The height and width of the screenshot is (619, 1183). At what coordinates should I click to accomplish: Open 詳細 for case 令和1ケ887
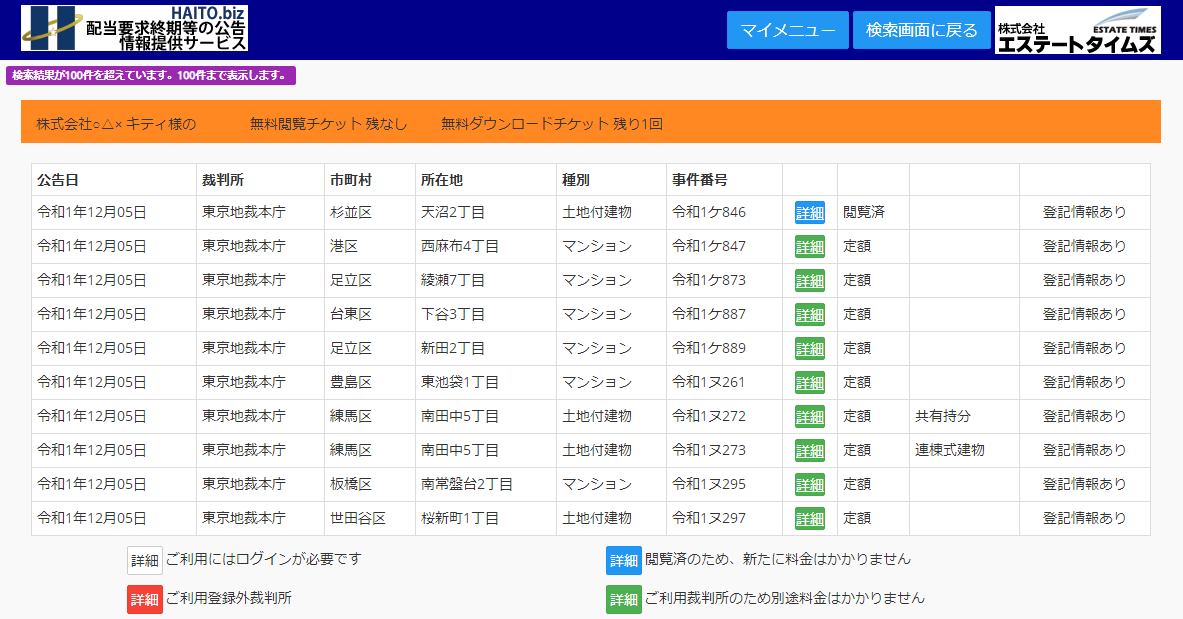coord(809,314)
